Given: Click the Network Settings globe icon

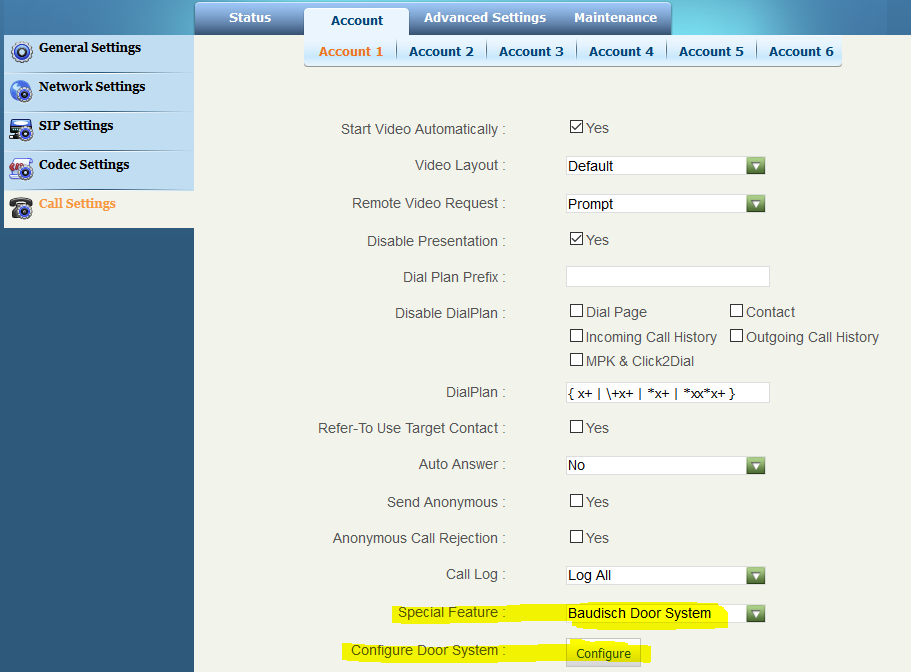Looking at the screenshot, I should click(21, 91).
